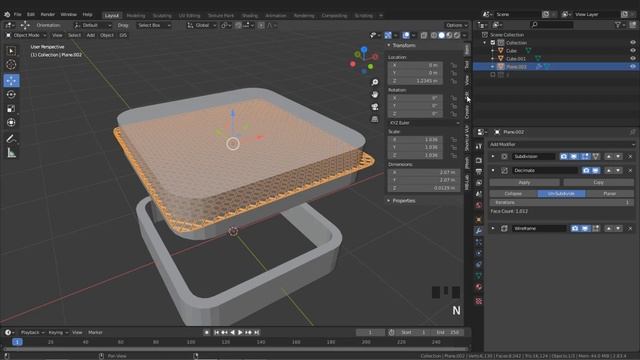Toggle Subdivision modifier on-cage triangle button
640x360 pixels.
596,156
